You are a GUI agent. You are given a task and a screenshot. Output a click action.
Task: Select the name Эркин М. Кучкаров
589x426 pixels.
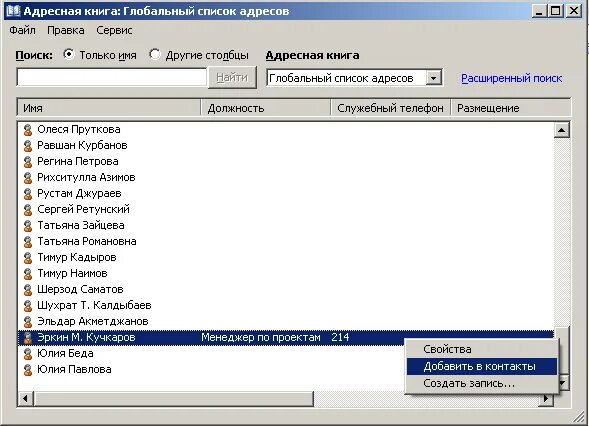86,338
